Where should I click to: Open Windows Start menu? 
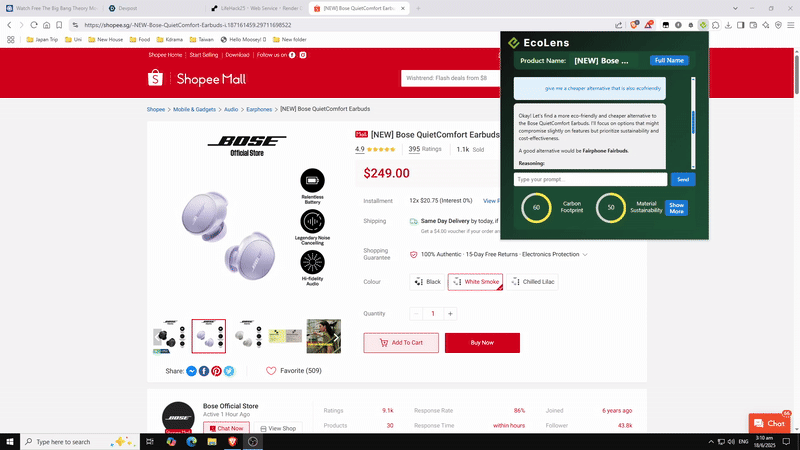tap(10, 442)
